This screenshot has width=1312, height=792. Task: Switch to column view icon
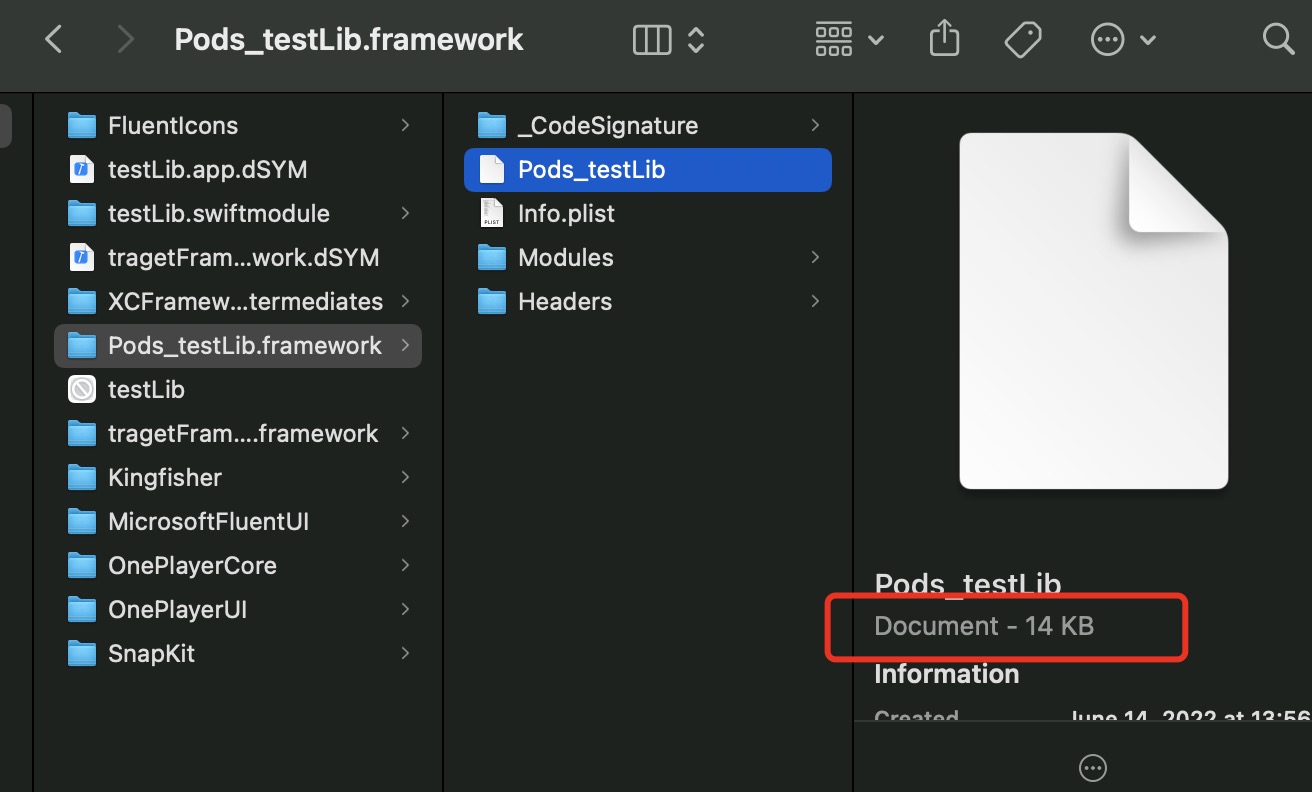click(x=652, y=40)
